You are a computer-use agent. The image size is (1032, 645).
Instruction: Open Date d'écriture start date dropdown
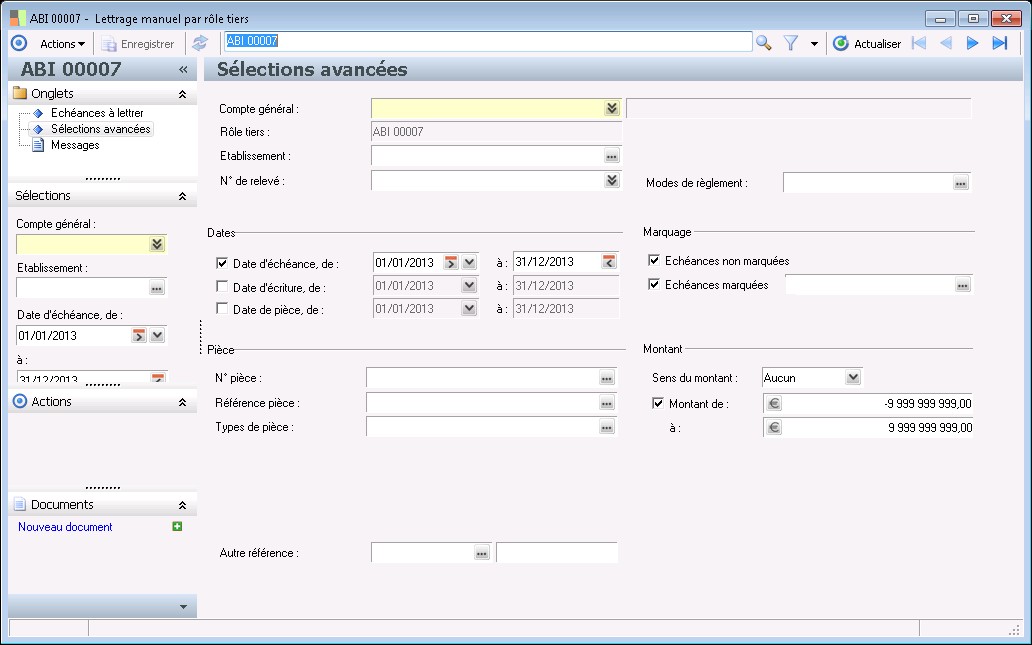coord(469,286)
